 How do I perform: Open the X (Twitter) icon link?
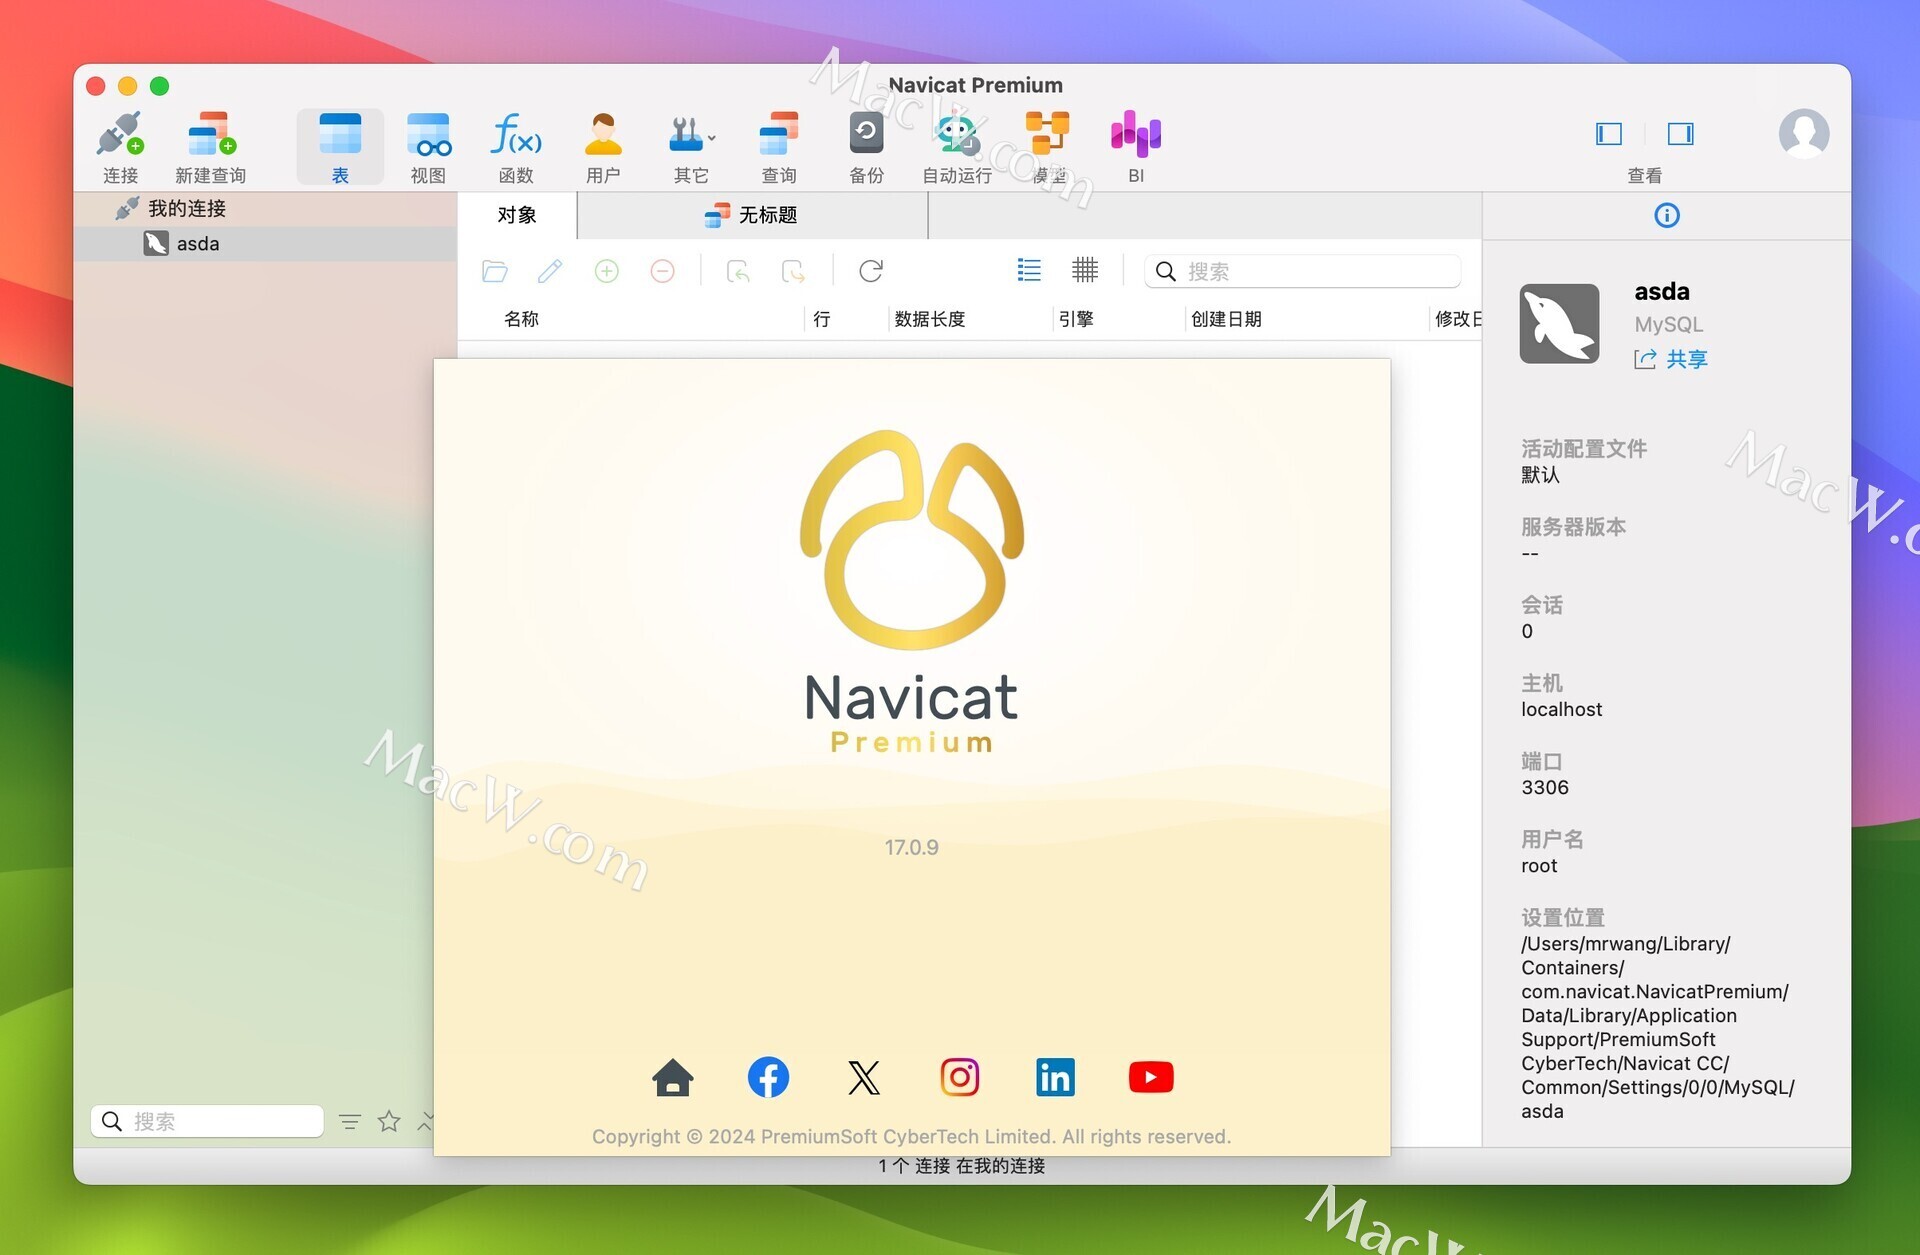(x=864, y=1077)
